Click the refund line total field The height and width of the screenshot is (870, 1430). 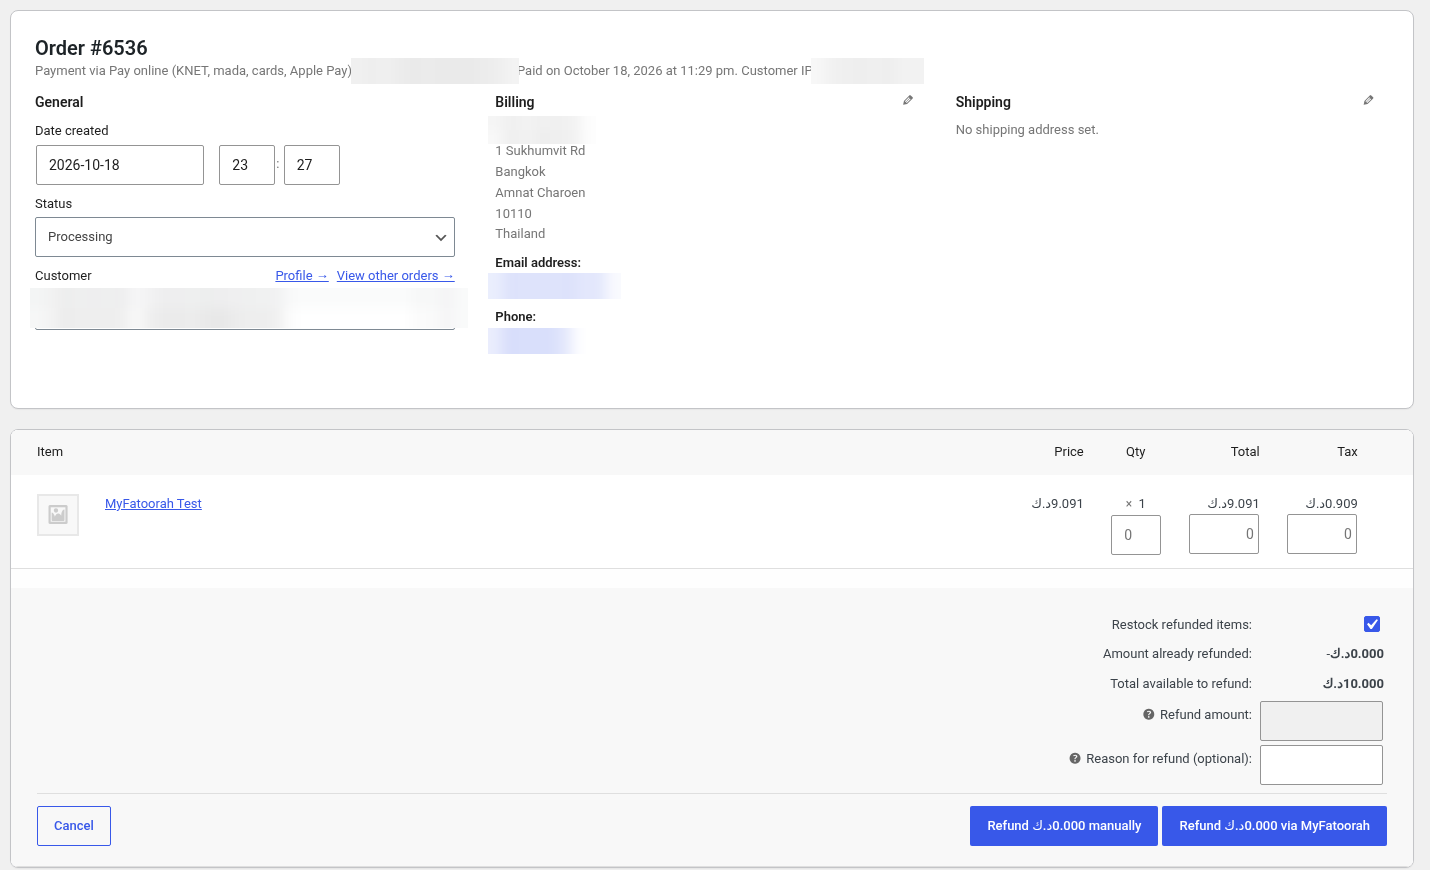(1224, 534)
